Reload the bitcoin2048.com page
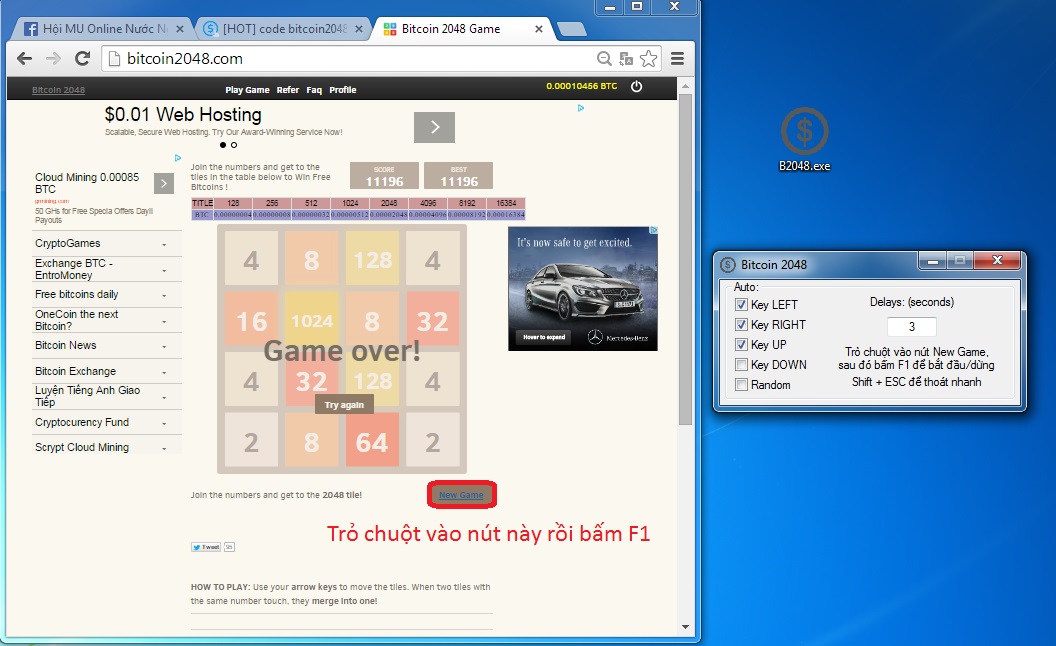1056x646 pixels. click(x=82, y=59)
